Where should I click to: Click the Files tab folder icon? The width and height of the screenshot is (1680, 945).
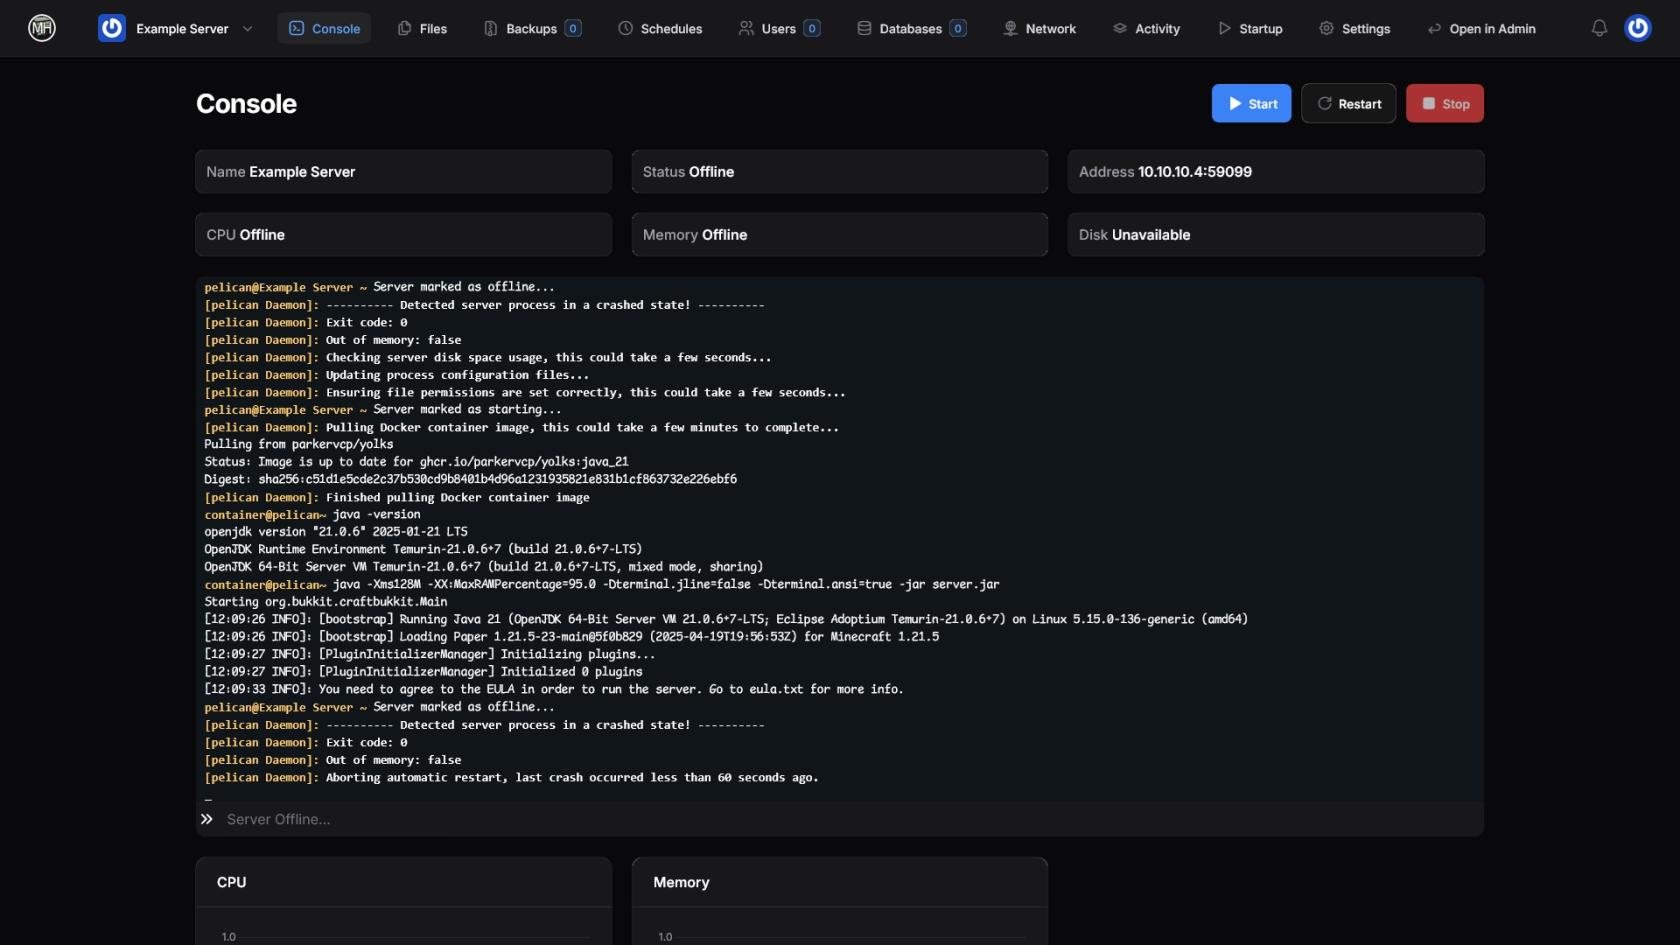[405, 28]
